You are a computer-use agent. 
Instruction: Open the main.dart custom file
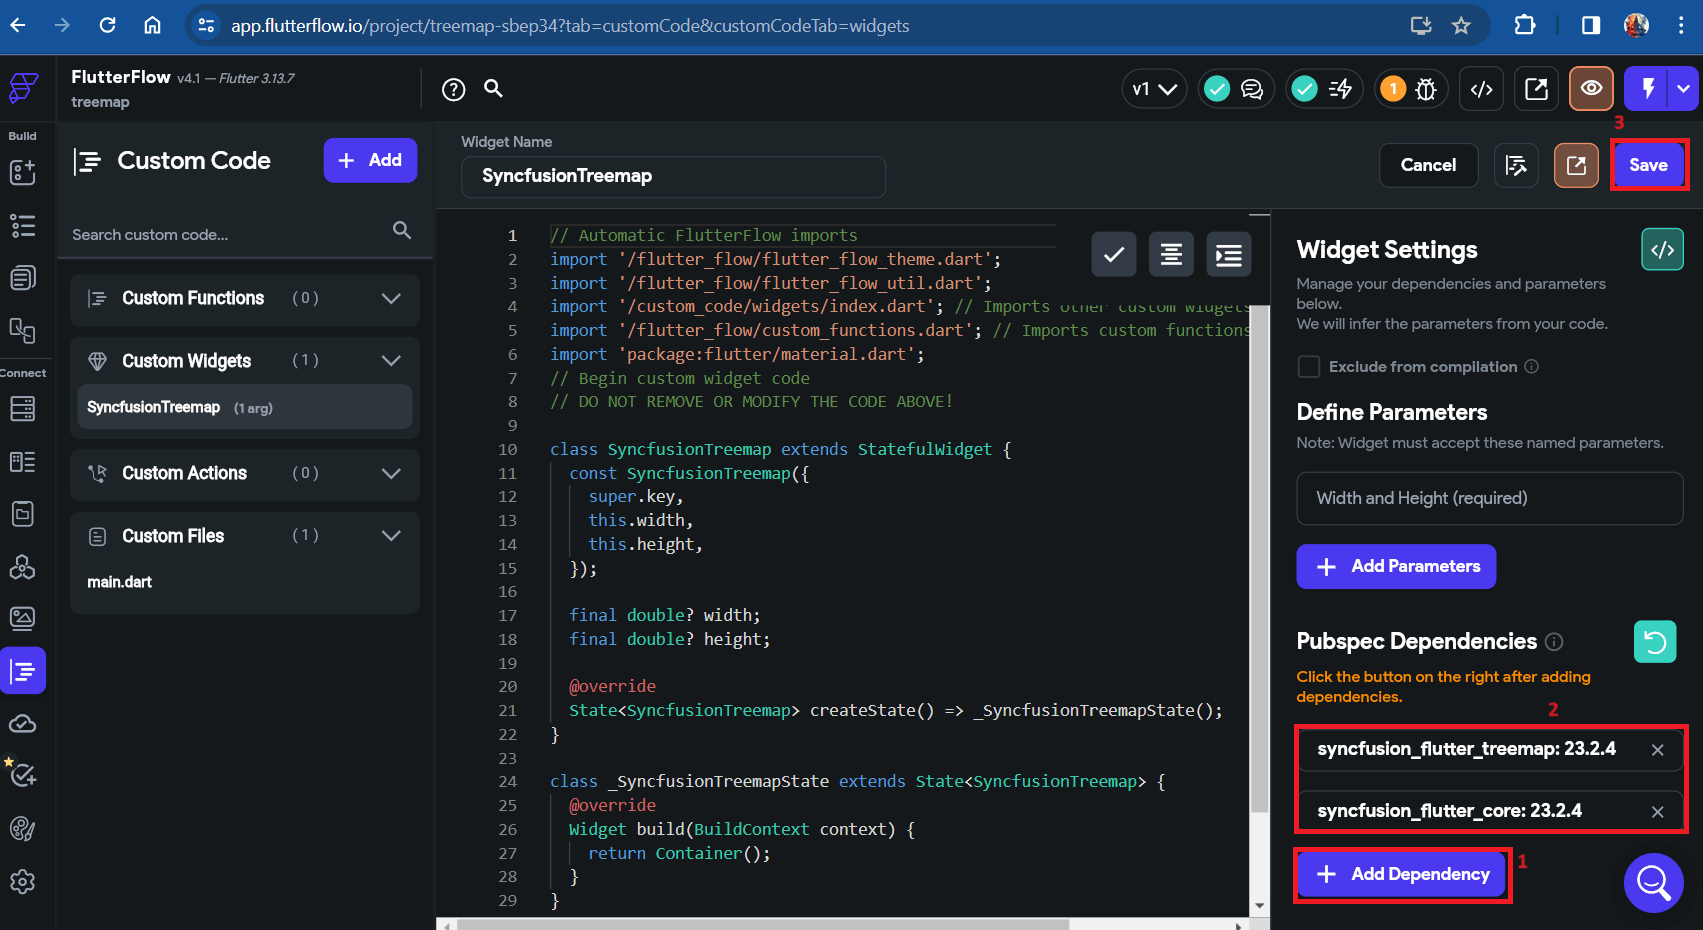click(x=120, y=582)
